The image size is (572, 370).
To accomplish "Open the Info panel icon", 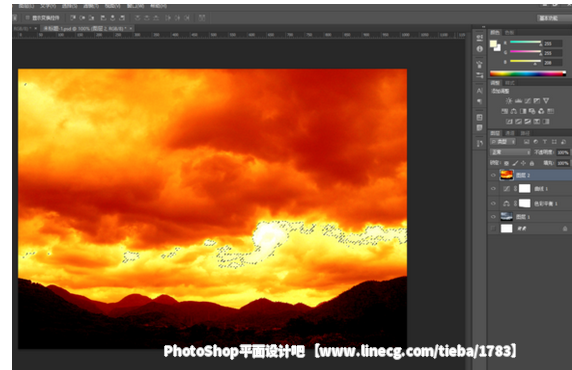I will click(x=480, y=49).
